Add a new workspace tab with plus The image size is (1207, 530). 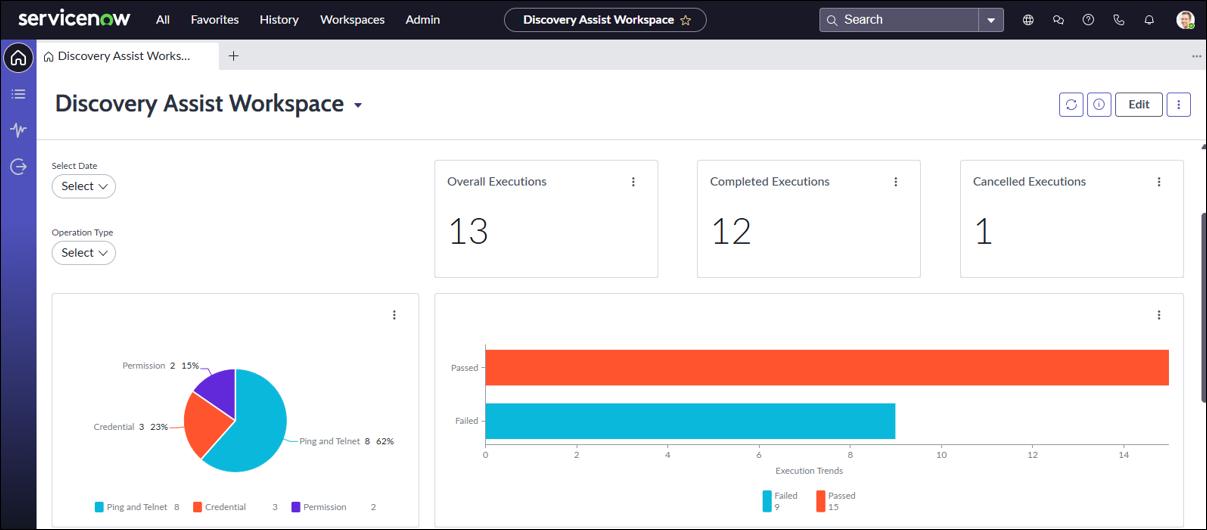[233, 56]
